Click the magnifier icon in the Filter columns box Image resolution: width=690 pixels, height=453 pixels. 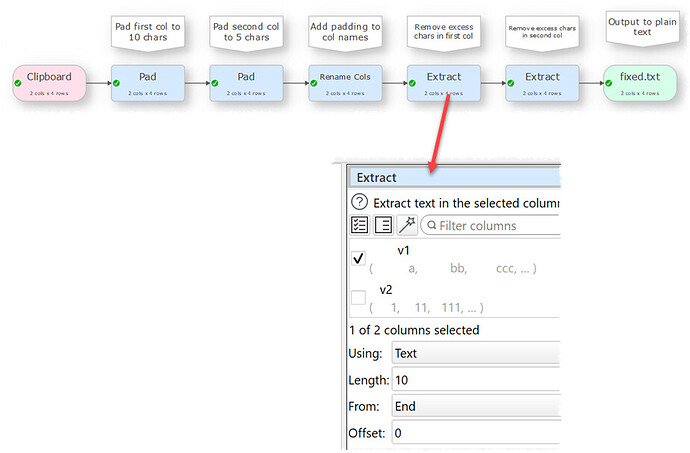432,225
